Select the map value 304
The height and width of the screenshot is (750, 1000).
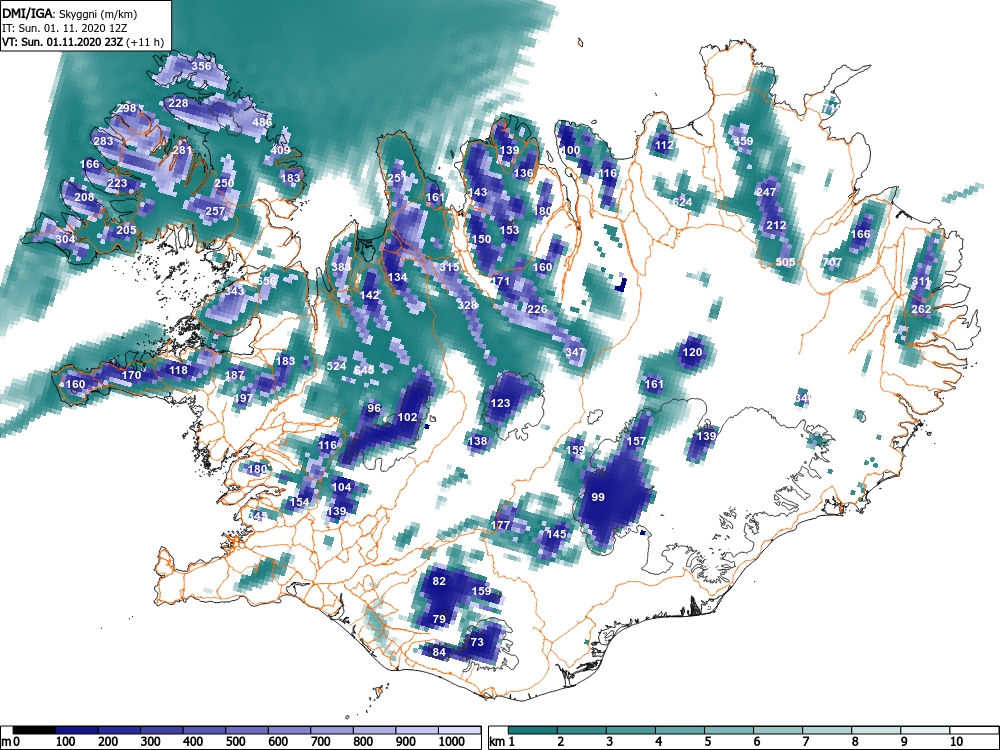point(65,239)
